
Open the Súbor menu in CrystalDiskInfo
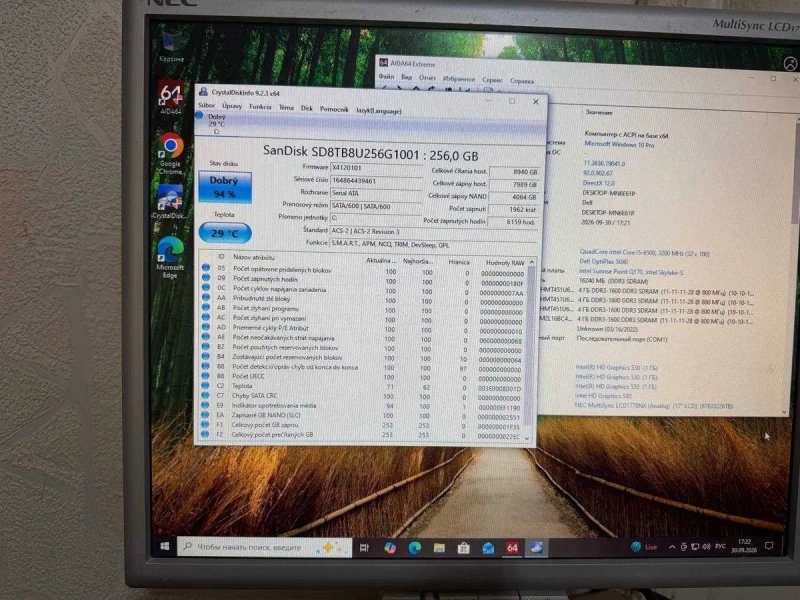click(x=206, y=105)
